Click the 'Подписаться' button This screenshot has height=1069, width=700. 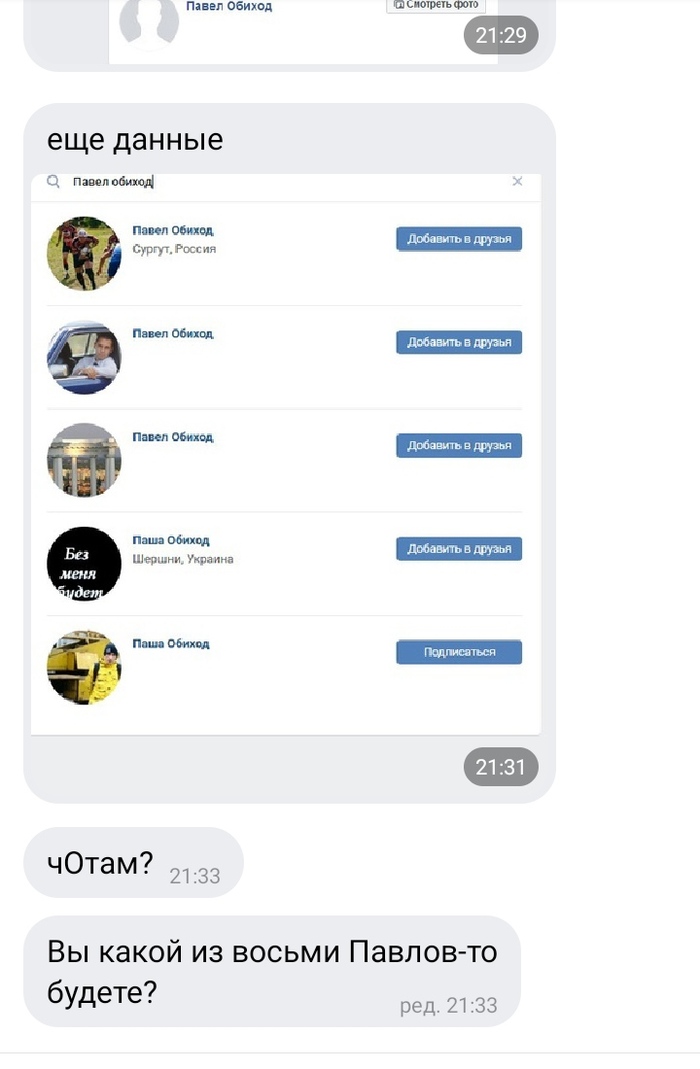(x=459, y=652)
